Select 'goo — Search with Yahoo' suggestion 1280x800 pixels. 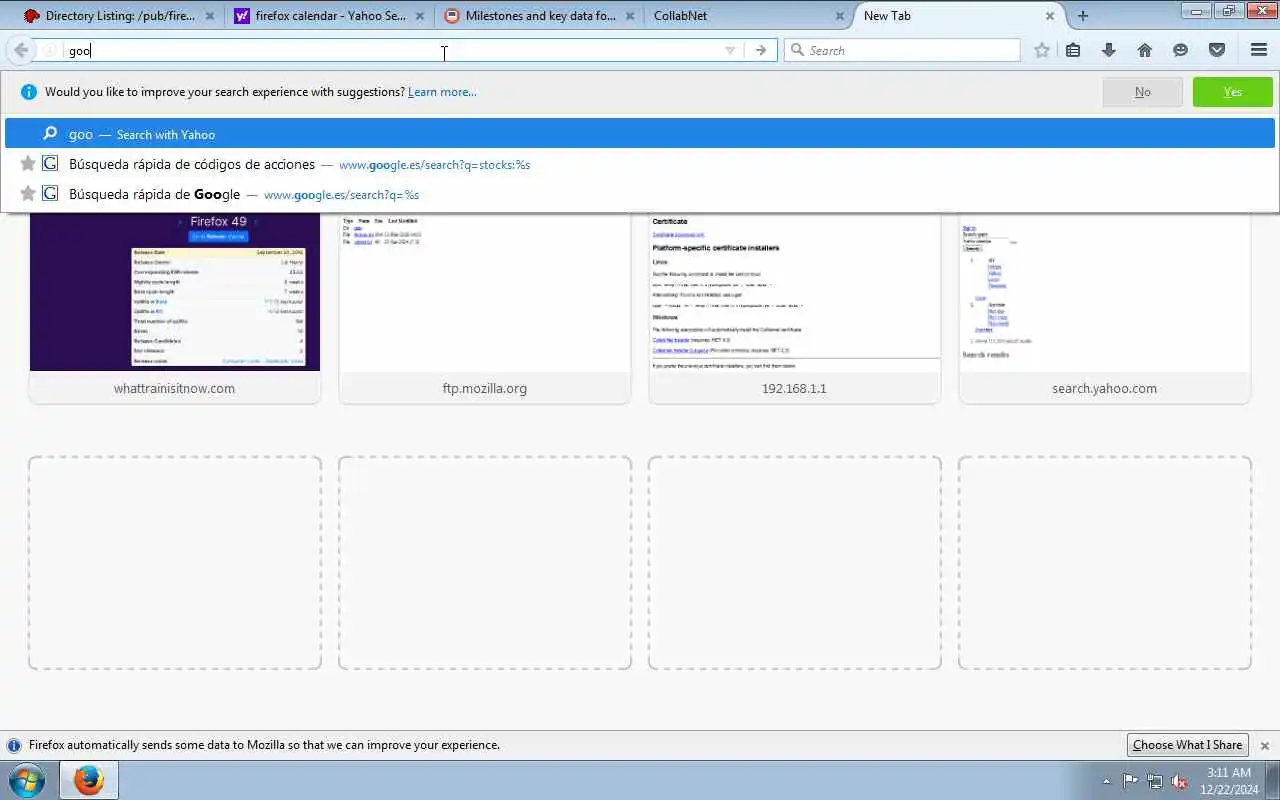[640, 134]
